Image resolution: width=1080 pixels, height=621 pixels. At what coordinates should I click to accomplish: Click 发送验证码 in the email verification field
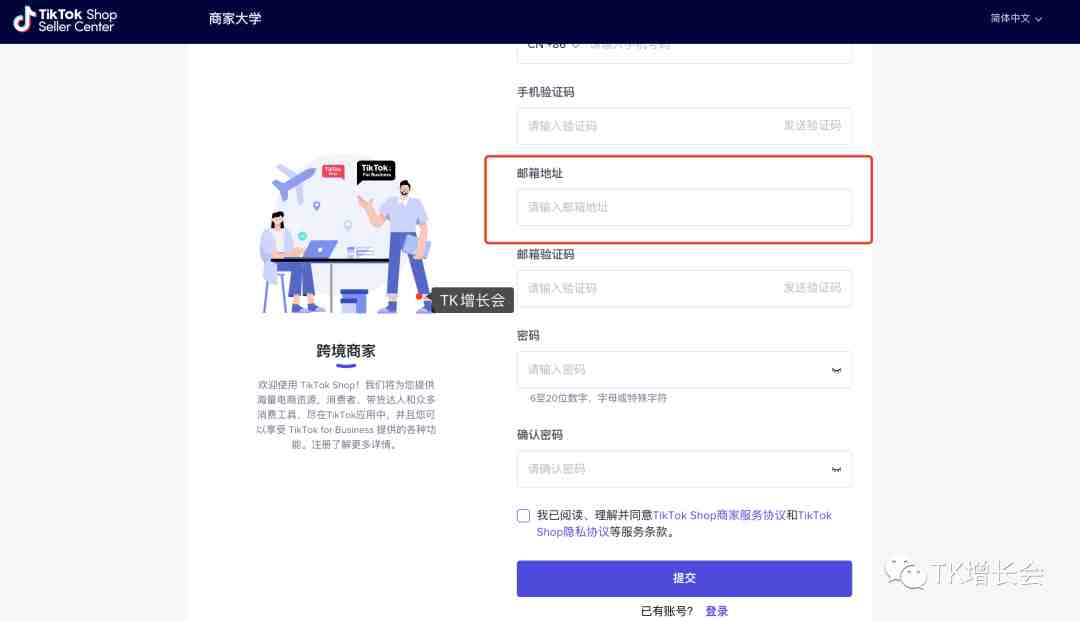(812, 288)
